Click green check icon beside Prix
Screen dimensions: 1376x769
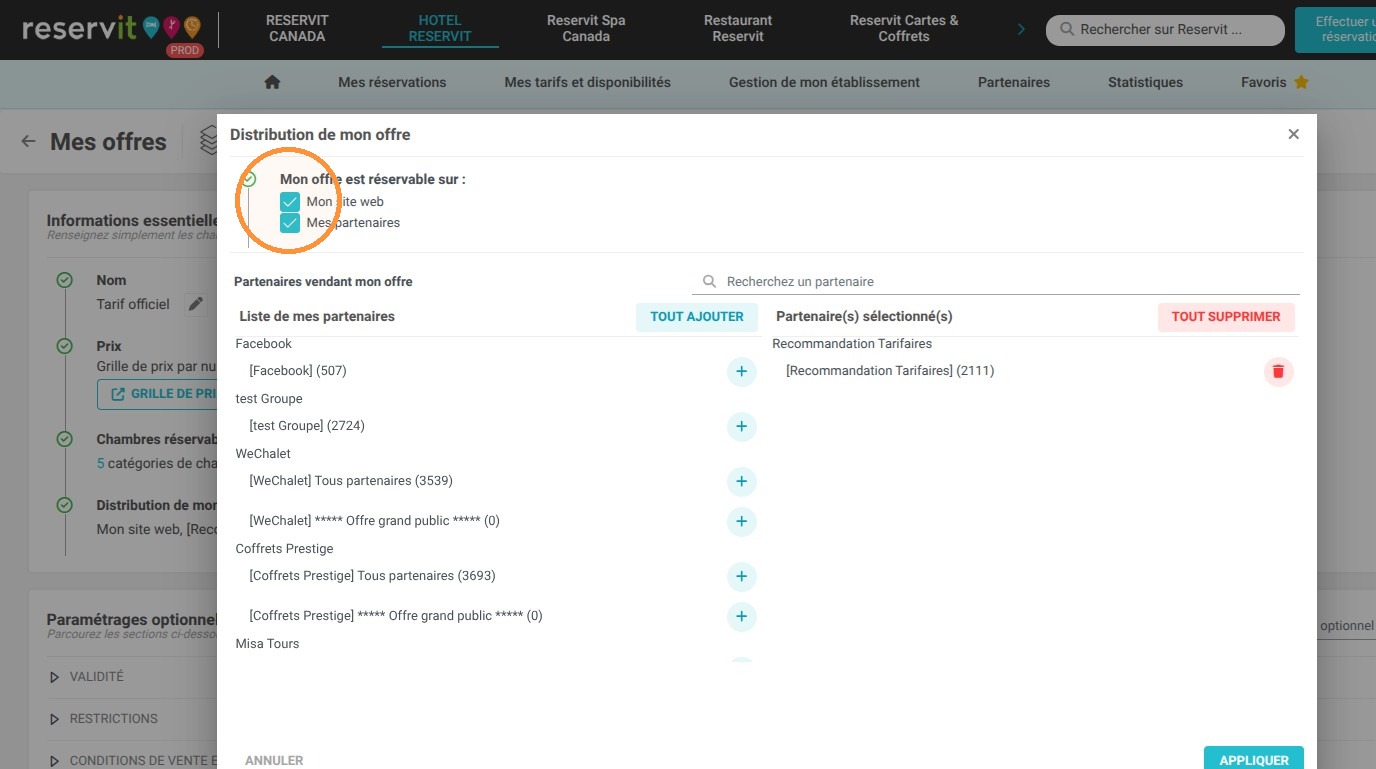65,346
